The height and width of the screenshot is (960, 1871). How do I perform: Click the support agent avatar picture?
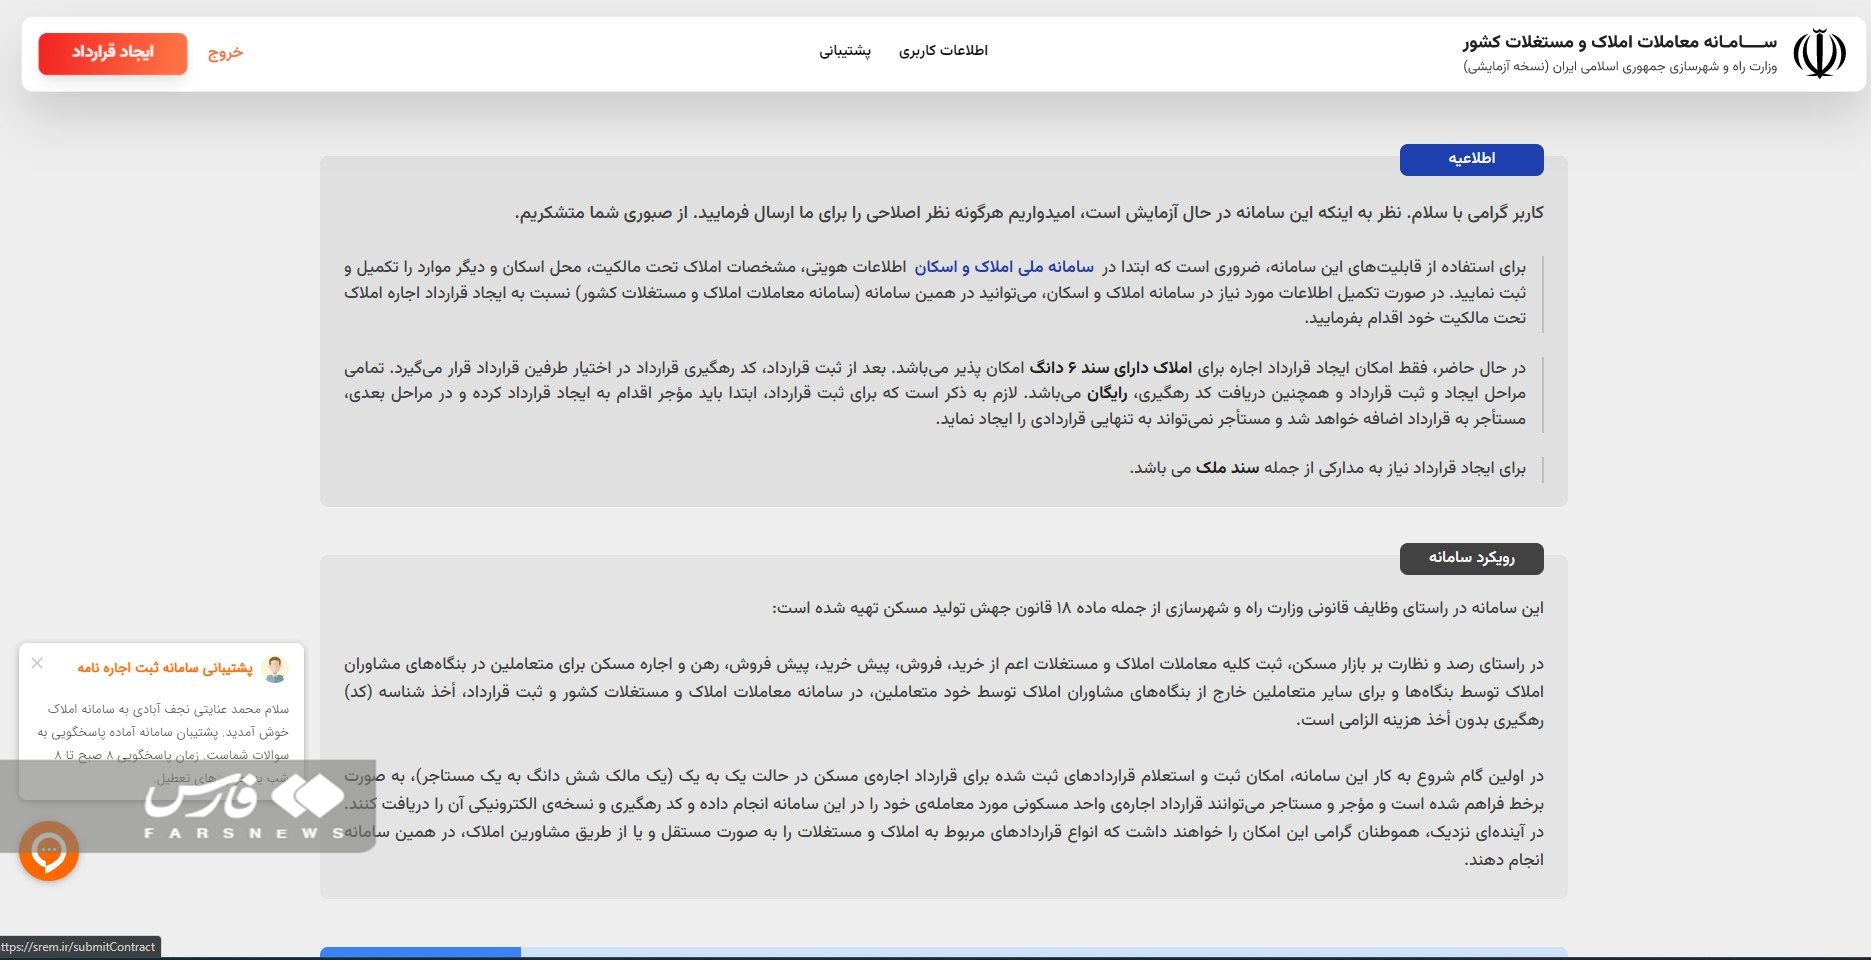pyautogui.click(x=275, y=668)
